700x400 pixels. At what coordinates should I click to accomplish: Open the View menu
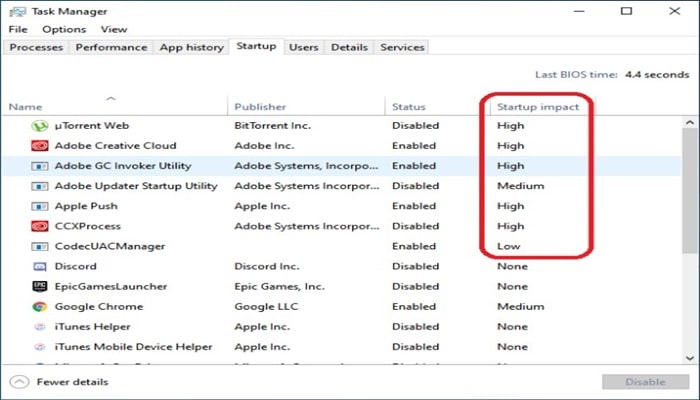pyautogui.click(x=114, y=29)
